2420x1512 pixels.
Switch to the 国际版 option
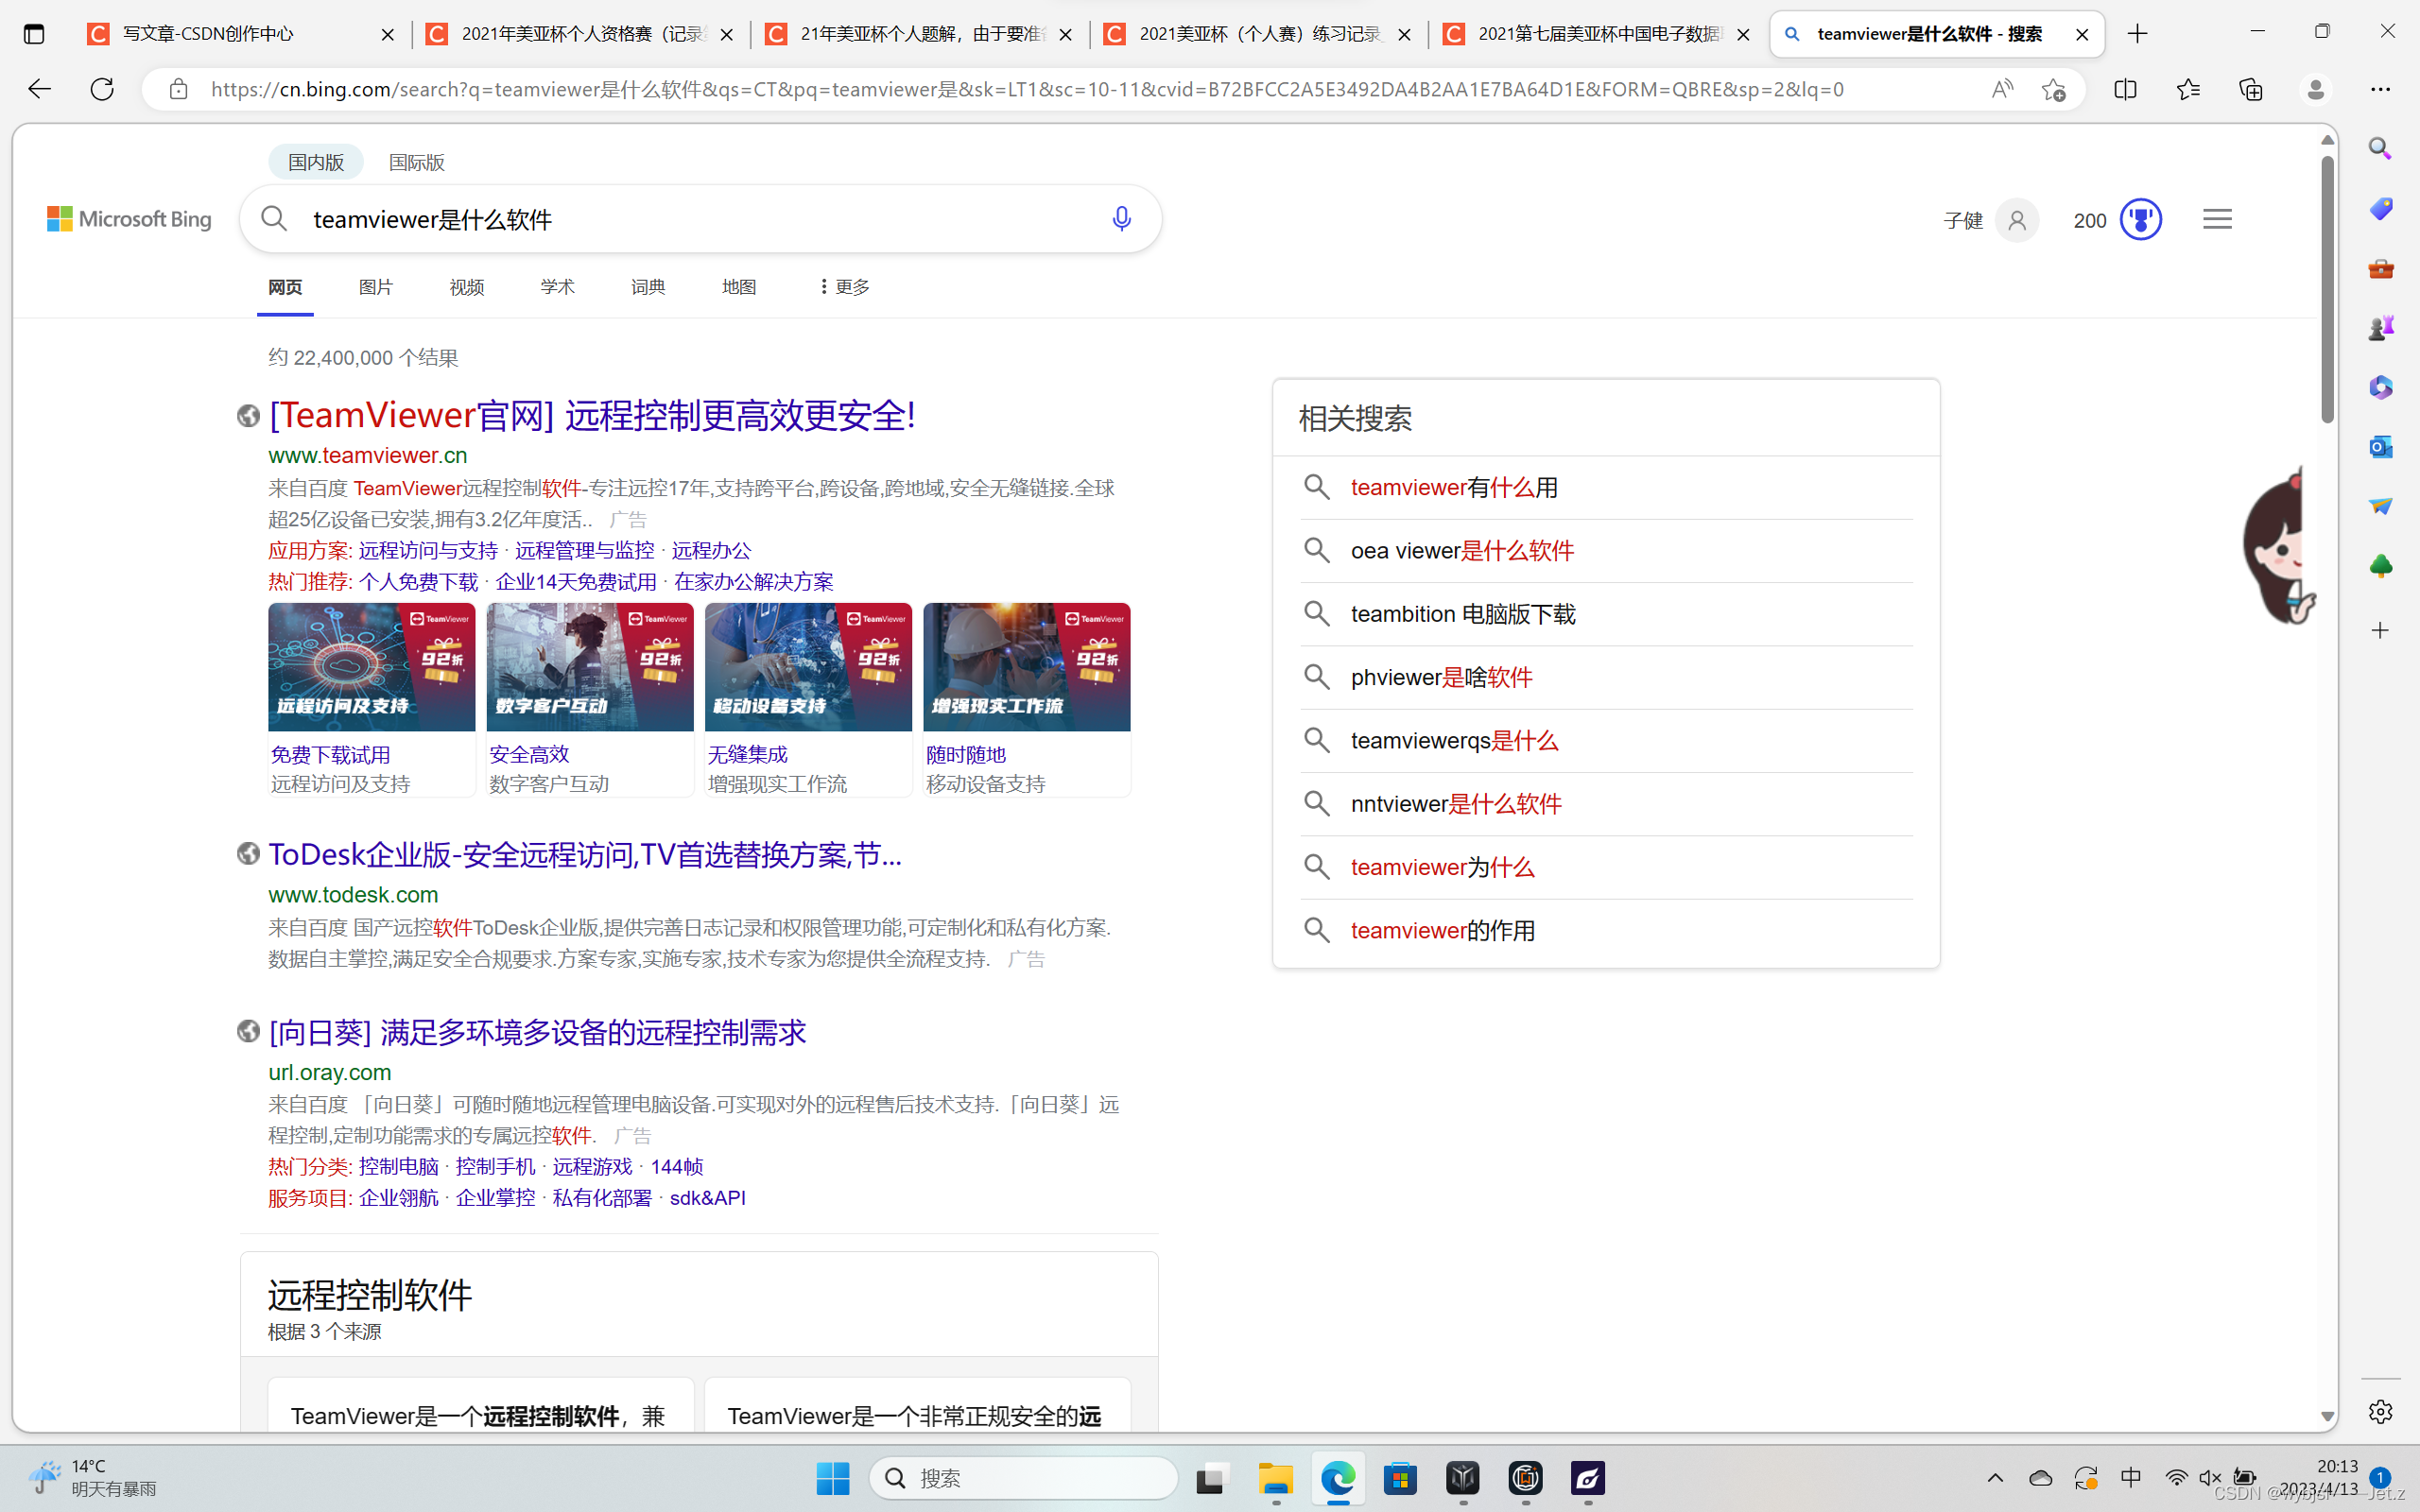pyautogui.click(x=416, y=161)
